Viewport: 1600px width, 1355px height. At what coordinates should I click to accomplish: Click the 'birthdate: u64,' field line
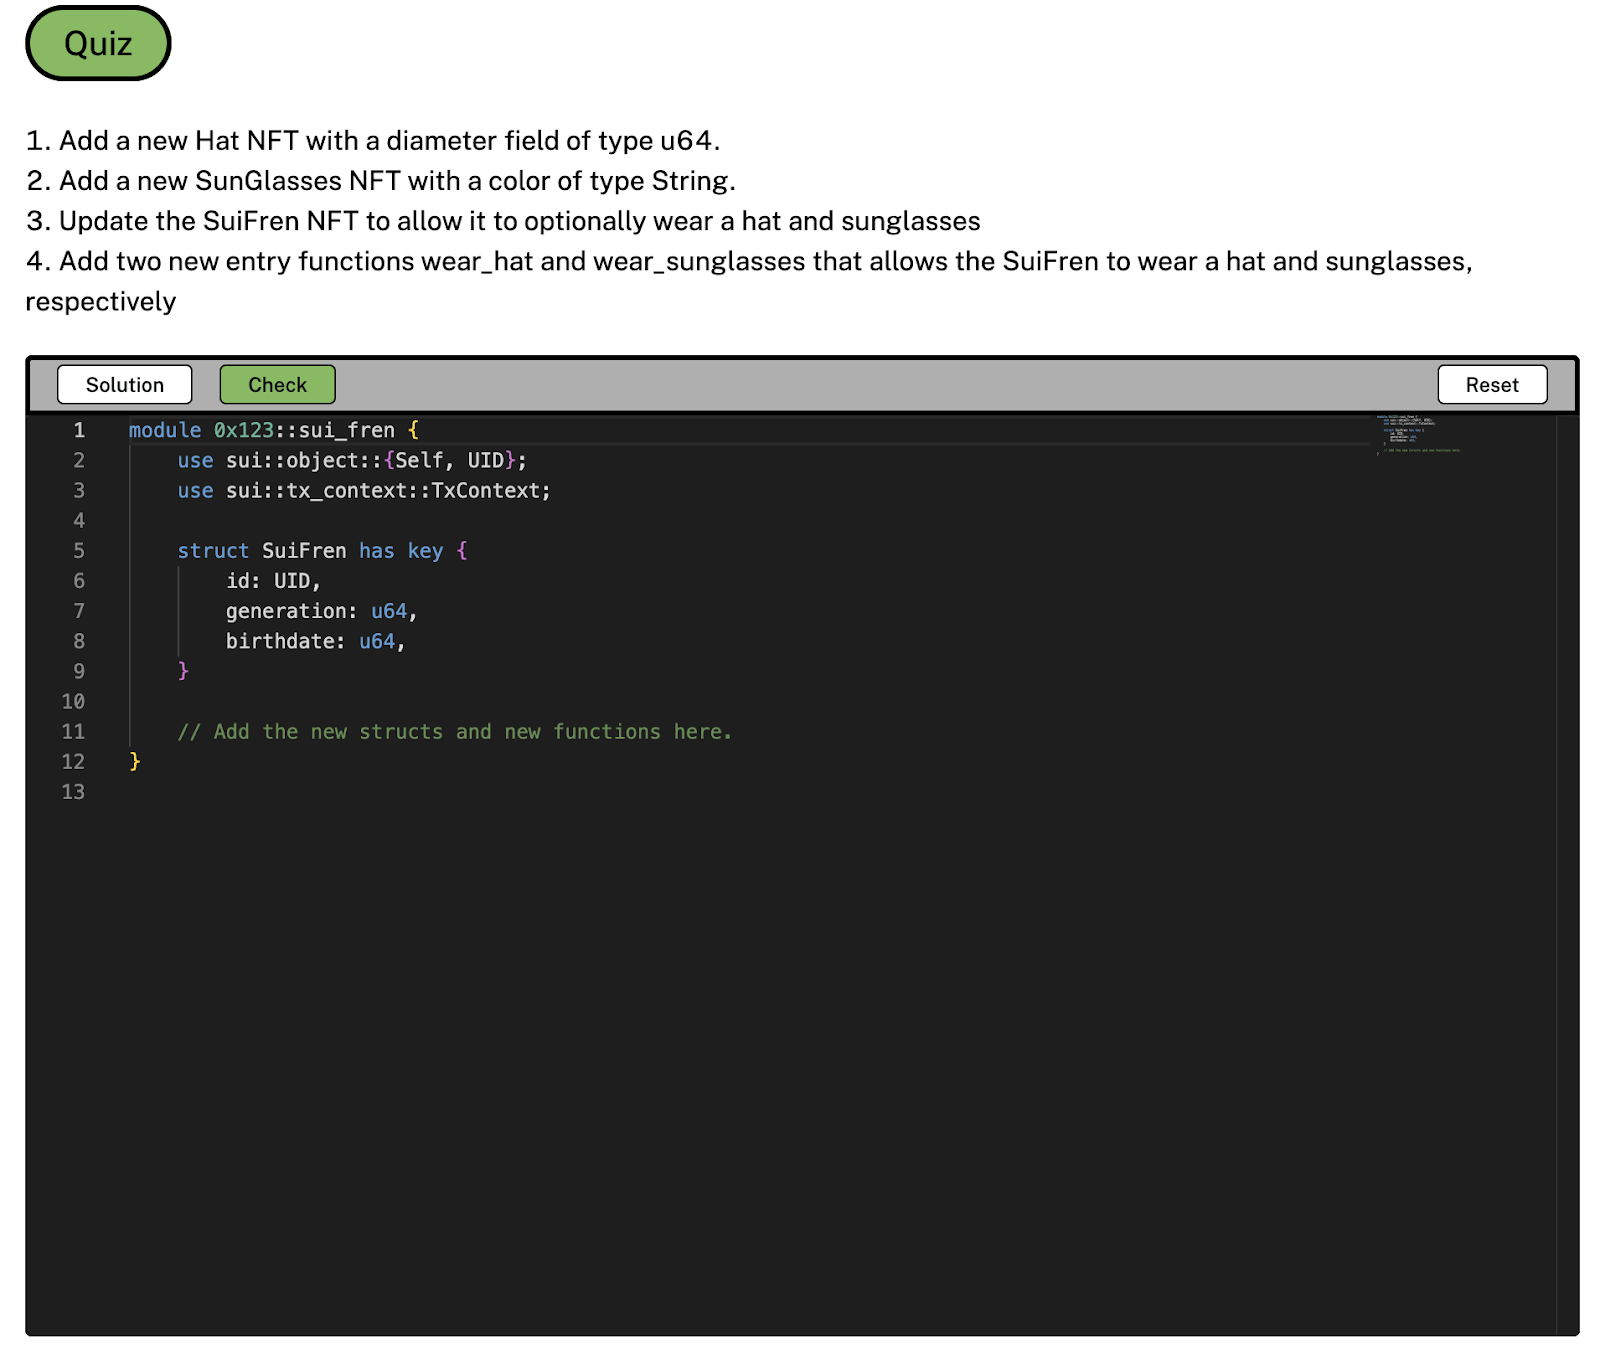click(x=315, y=641)
